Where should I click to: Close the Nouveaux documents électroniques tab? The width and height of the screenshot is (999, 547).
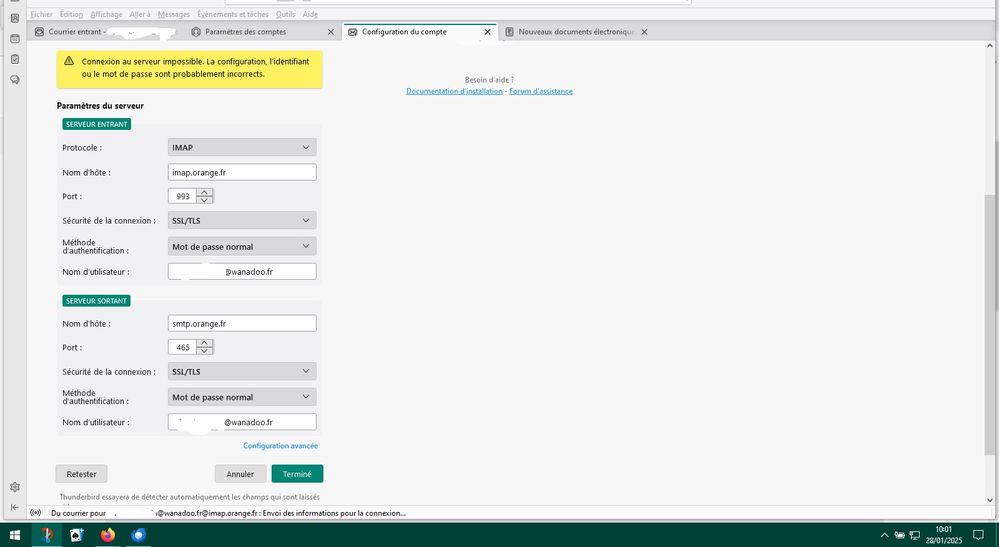coord(644,32)
